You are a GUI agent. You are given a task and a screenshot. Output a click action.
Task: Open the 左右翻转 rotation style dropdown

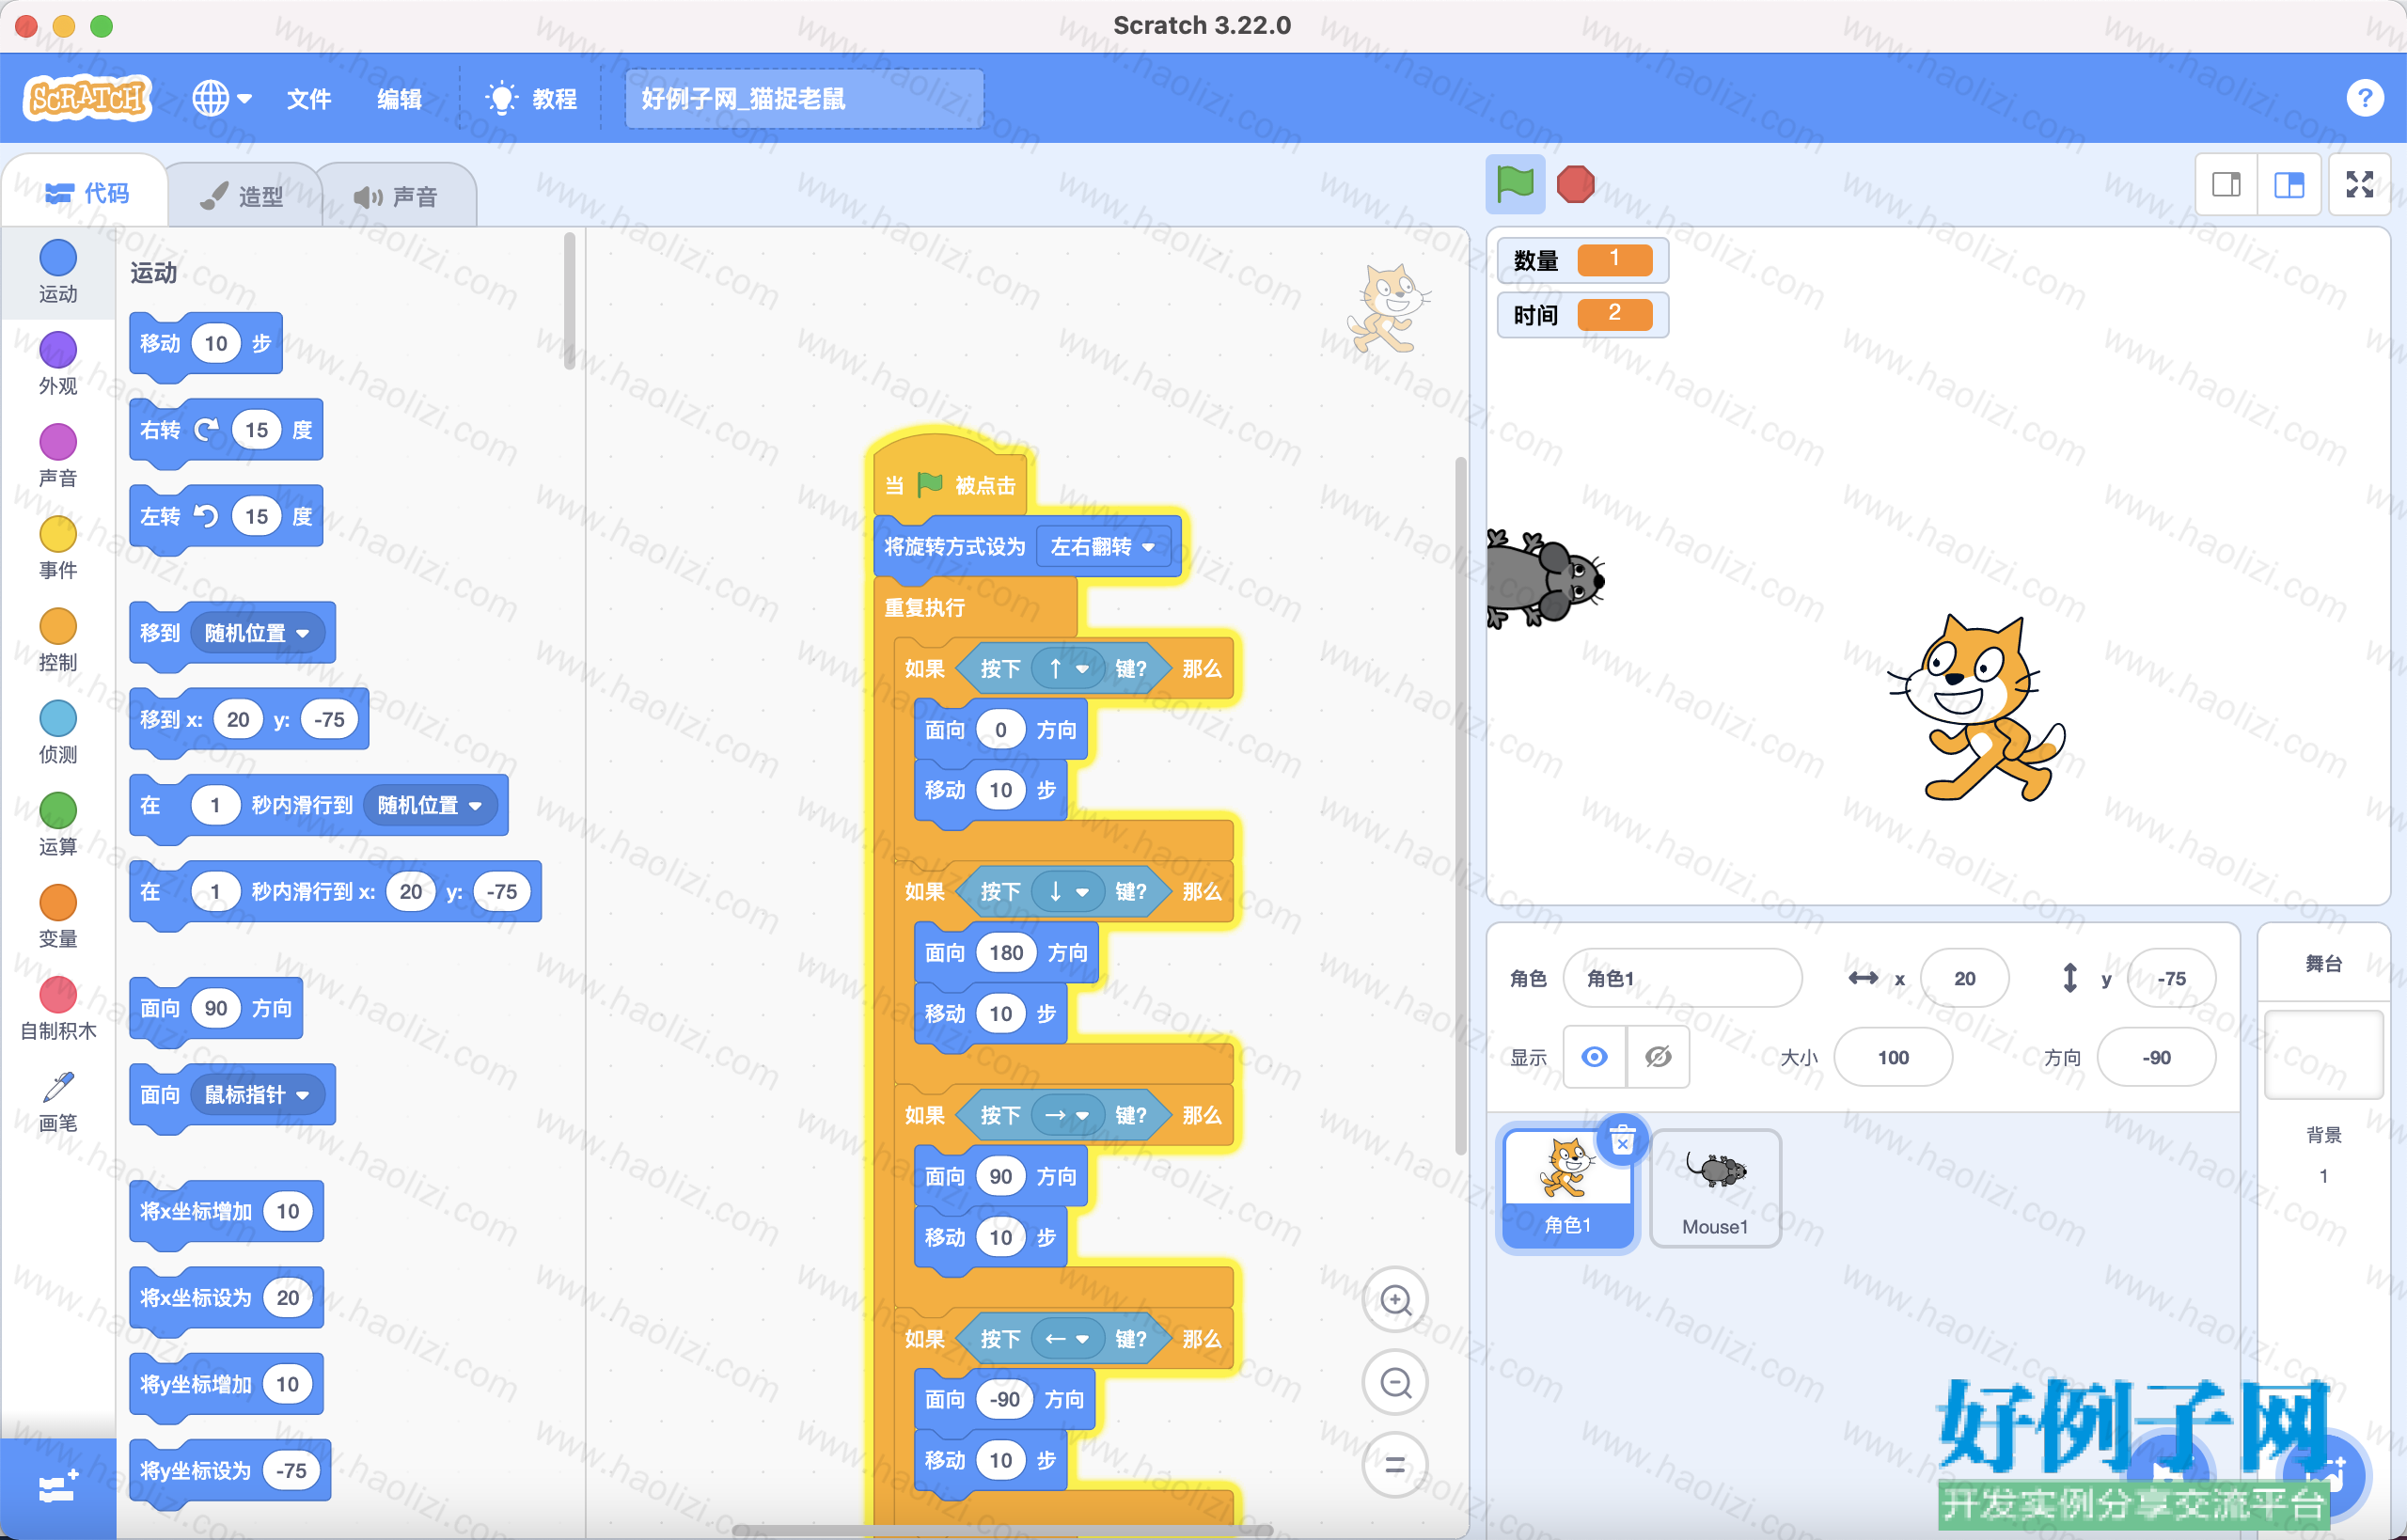1103,547
